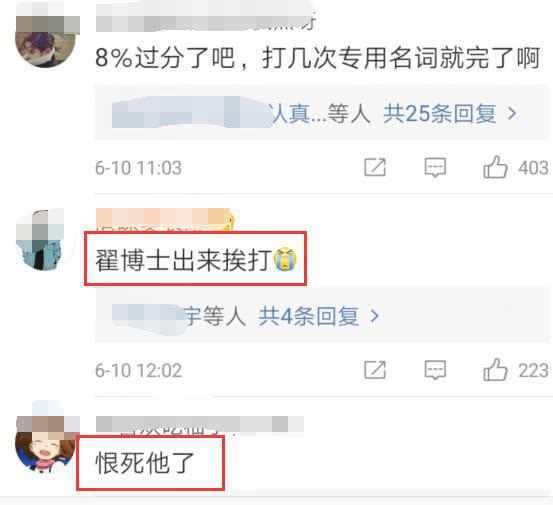This screenshot has height=505, width=553.
Task: Reply to the 6-10 12:02 comment
Action: [435, 370]
